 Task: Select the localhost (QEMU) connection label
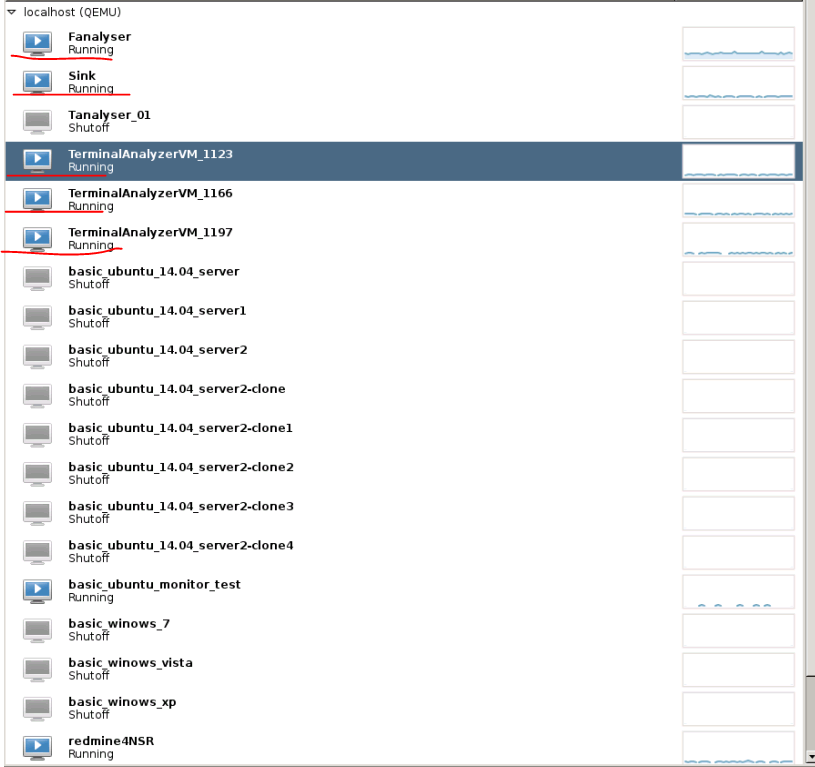[x=72, y=12]
